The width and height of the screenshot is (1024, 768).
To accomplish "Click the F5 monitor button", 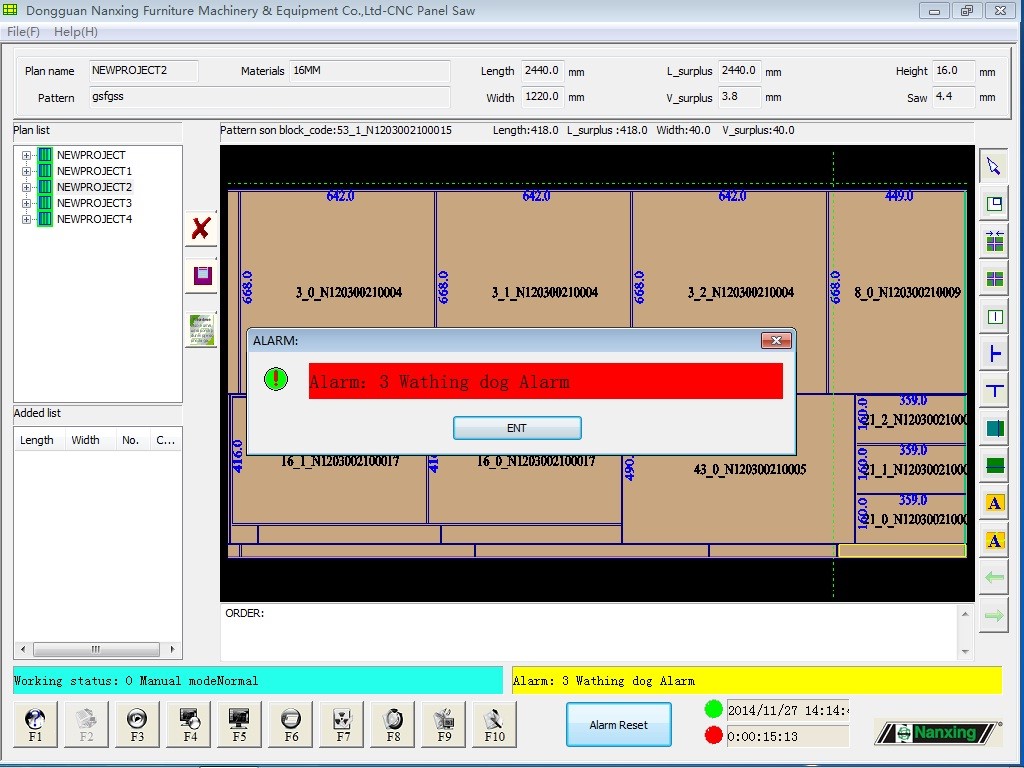I will click(240, 724).
